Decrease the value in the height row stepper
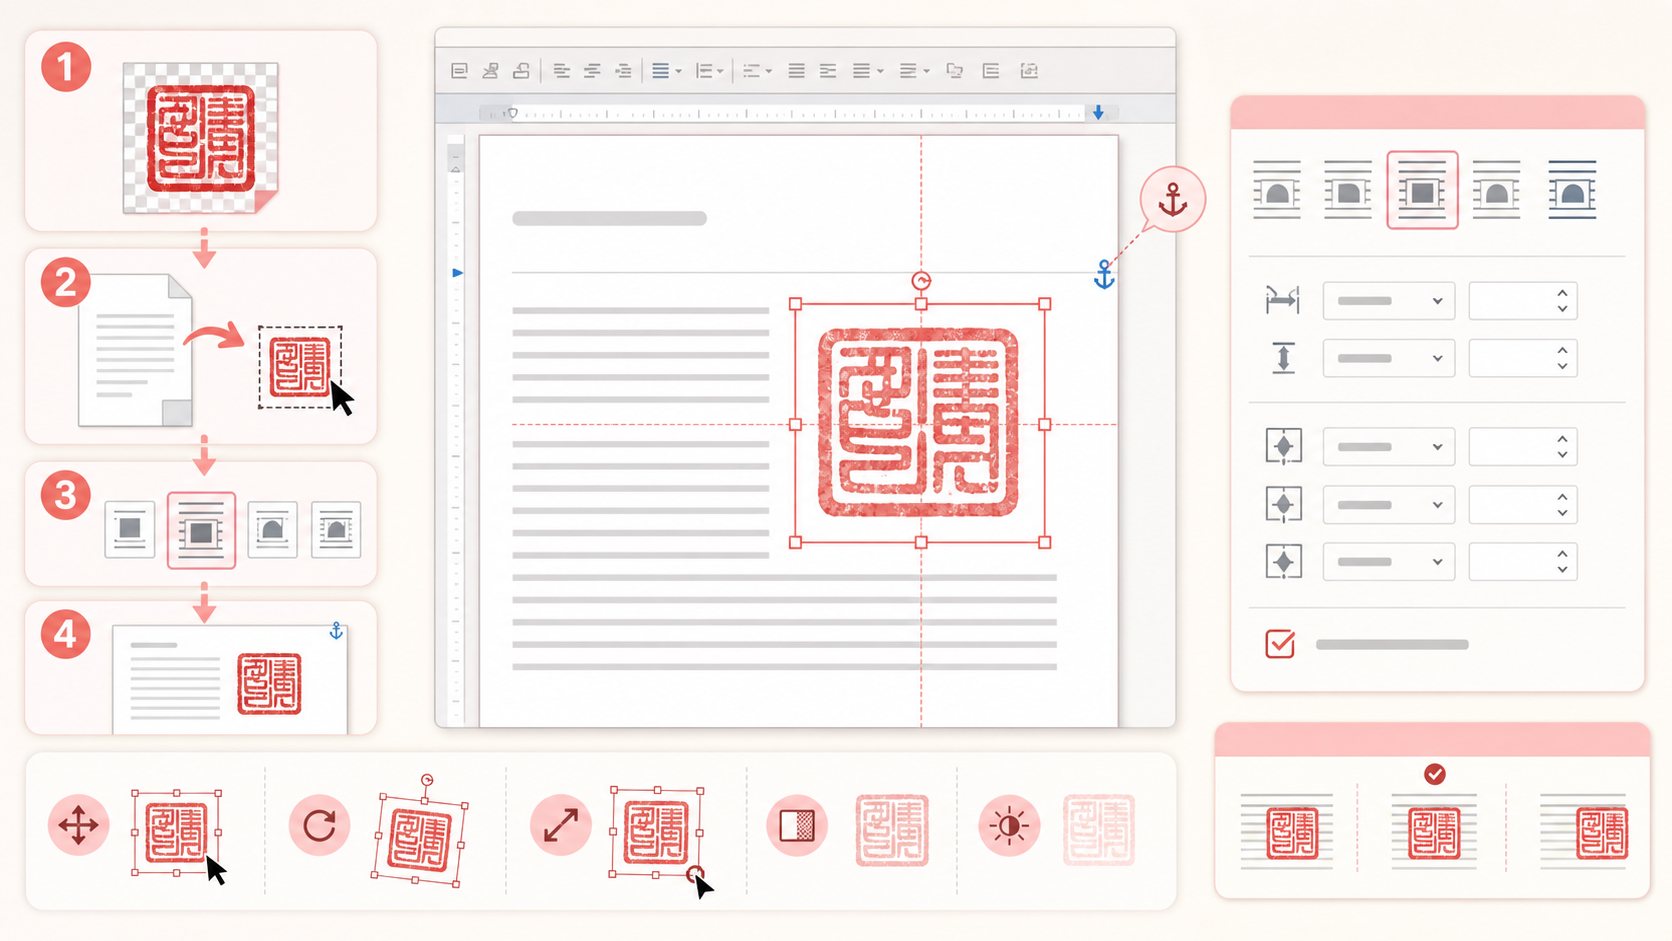This screenshot has height=941, width=1672. pyautogui.click(x=1562, y=367)
